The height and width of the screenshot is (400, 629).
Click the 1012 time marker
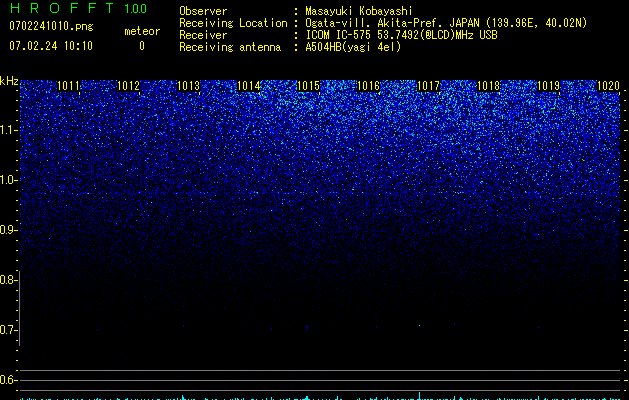(128, 86)
